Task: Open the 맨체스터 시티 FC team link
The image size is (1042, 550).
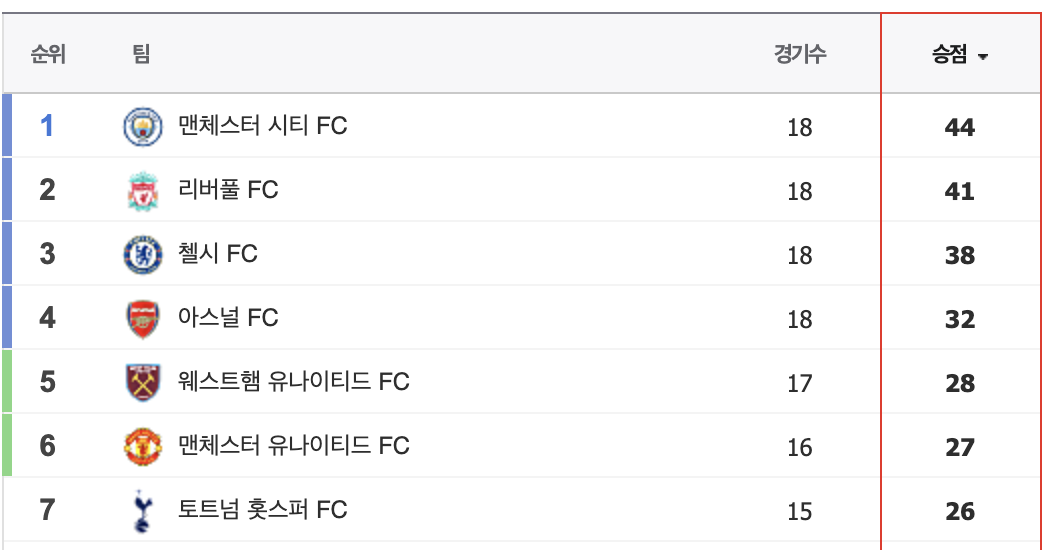Action: (263, 126)
